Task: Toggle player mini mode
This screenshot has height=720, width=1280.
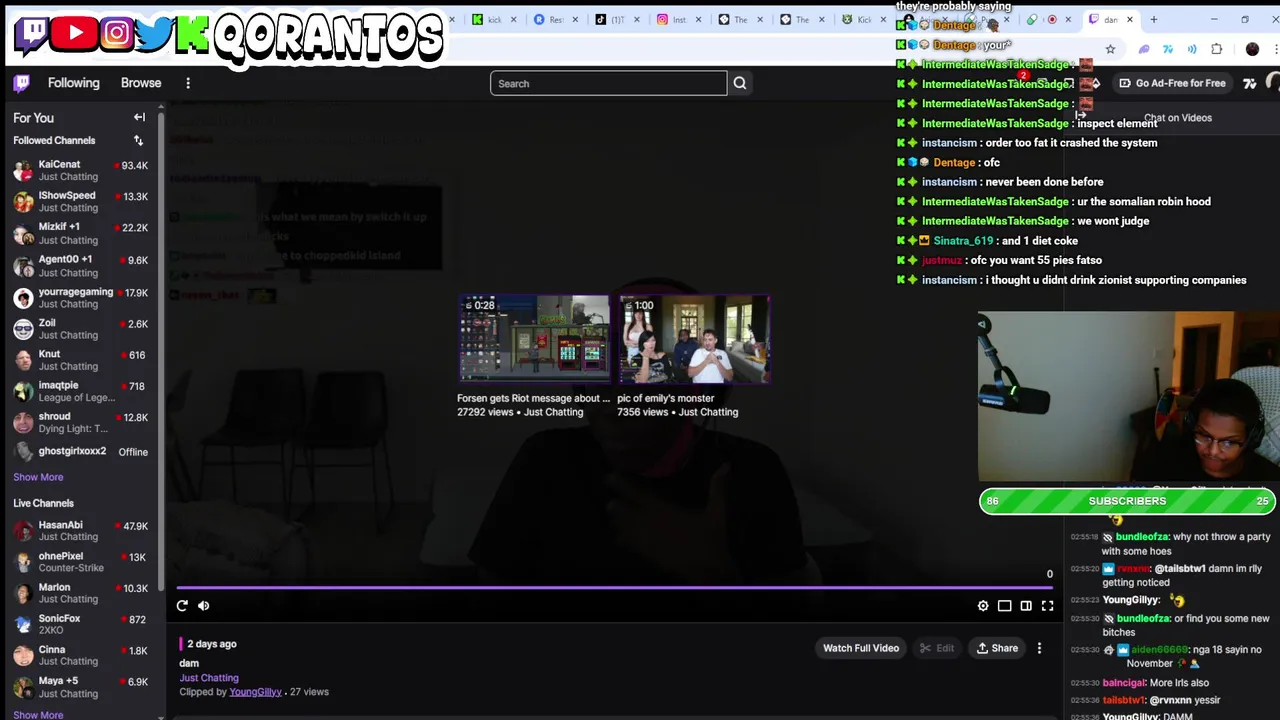Action: [x=1005, y=605]
